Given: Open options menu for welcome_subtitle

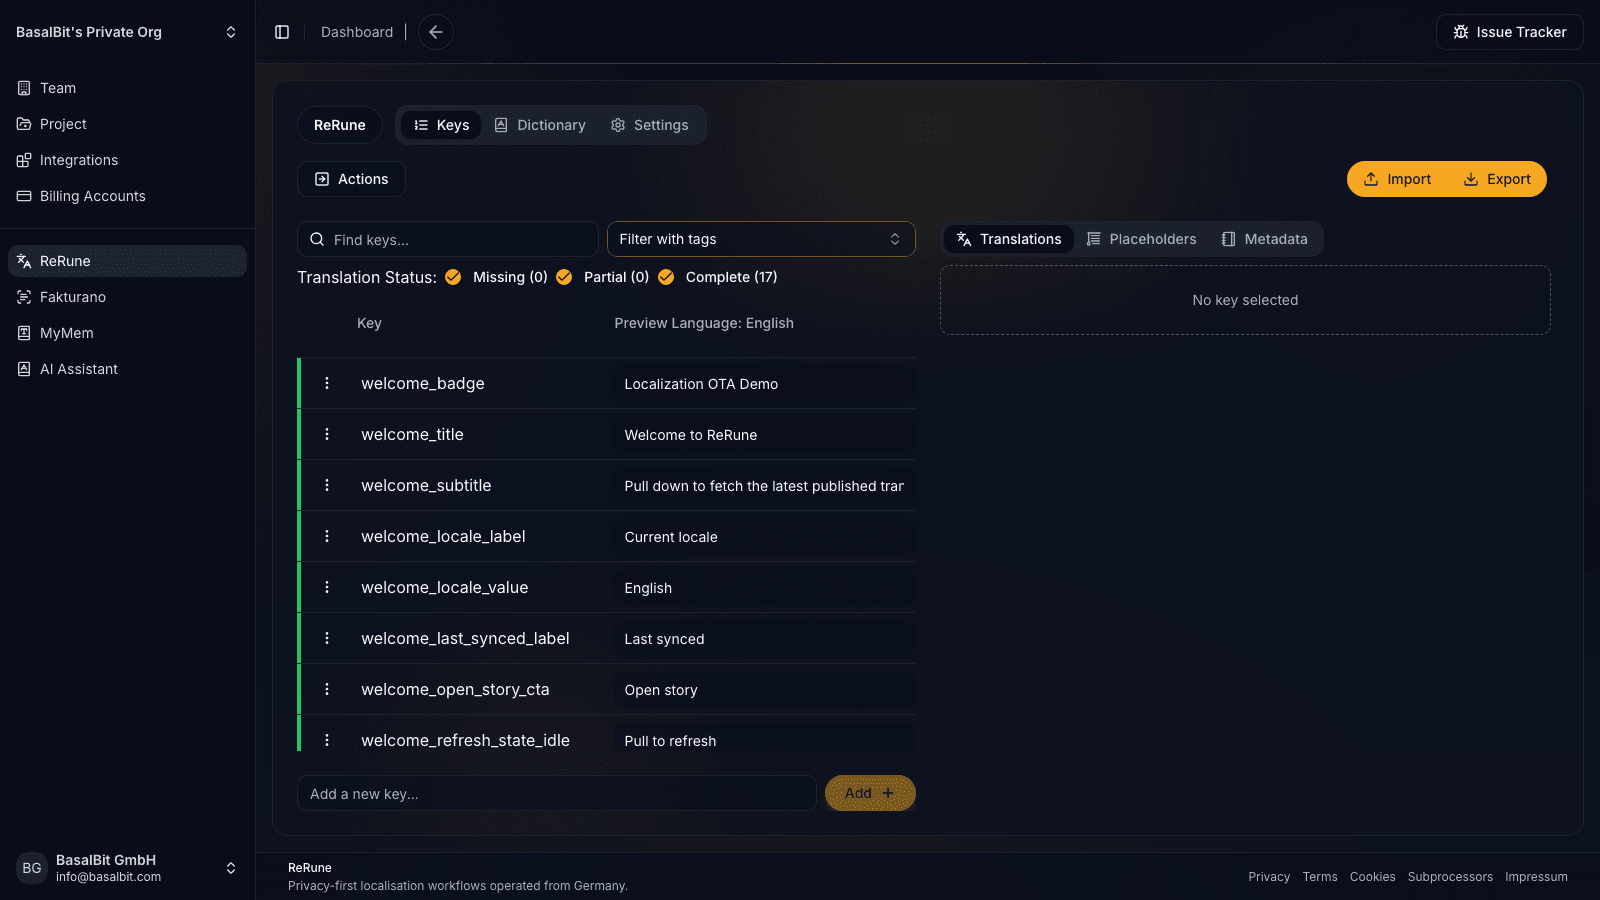Looking at the screenshot, I should point(327,485).
